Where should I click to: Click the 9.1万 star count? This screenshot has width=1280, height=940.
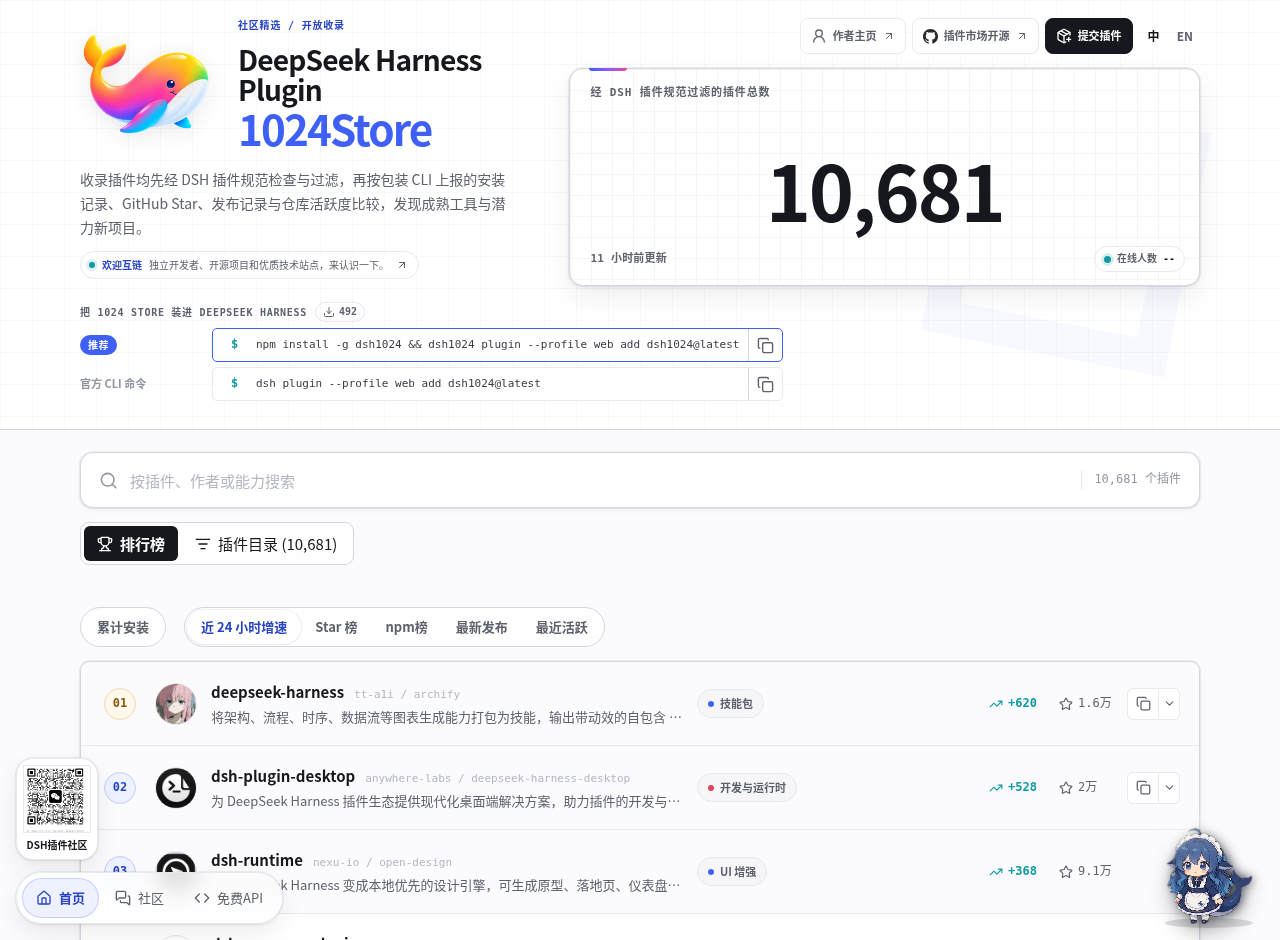[1085, 871]
